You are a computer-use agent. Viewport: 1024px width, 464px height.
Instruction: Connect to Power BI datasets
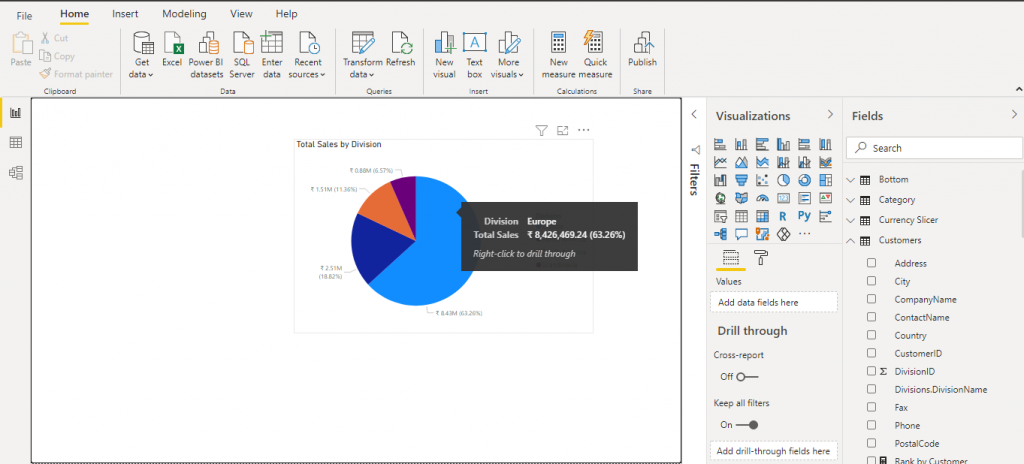(x=206, y=55)
